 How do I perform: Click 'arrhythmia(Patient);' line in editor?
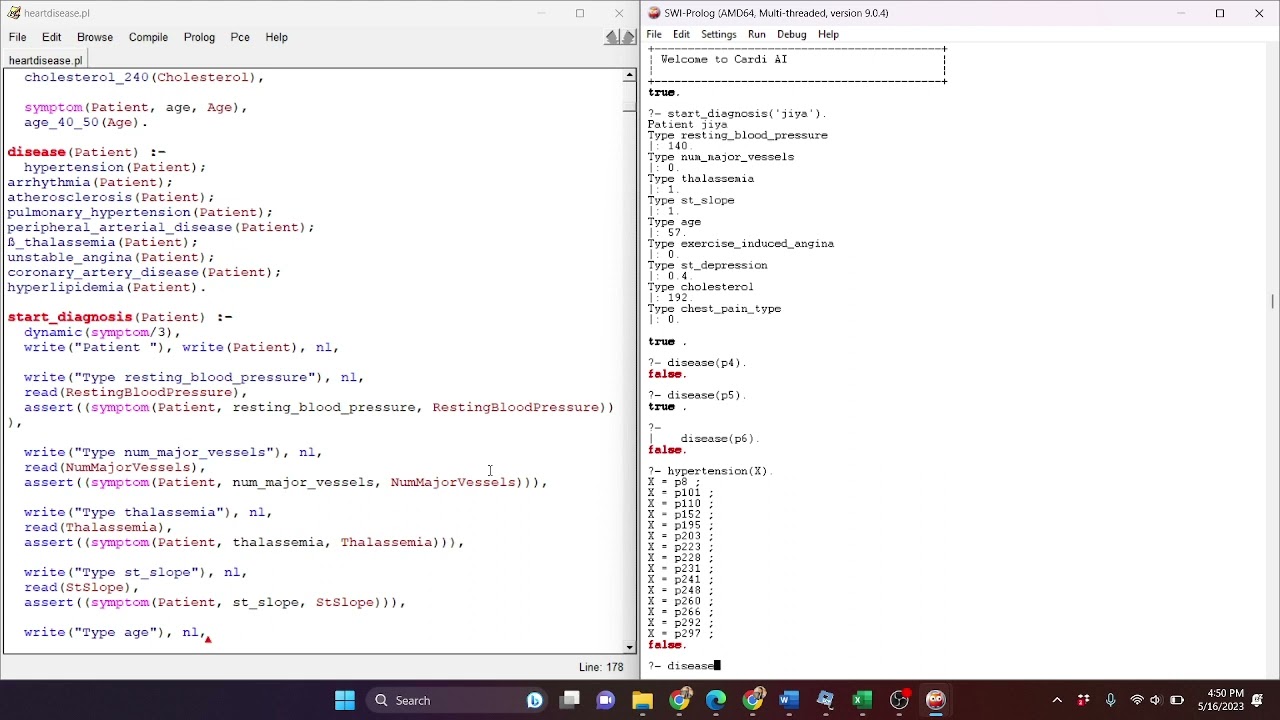90,182
